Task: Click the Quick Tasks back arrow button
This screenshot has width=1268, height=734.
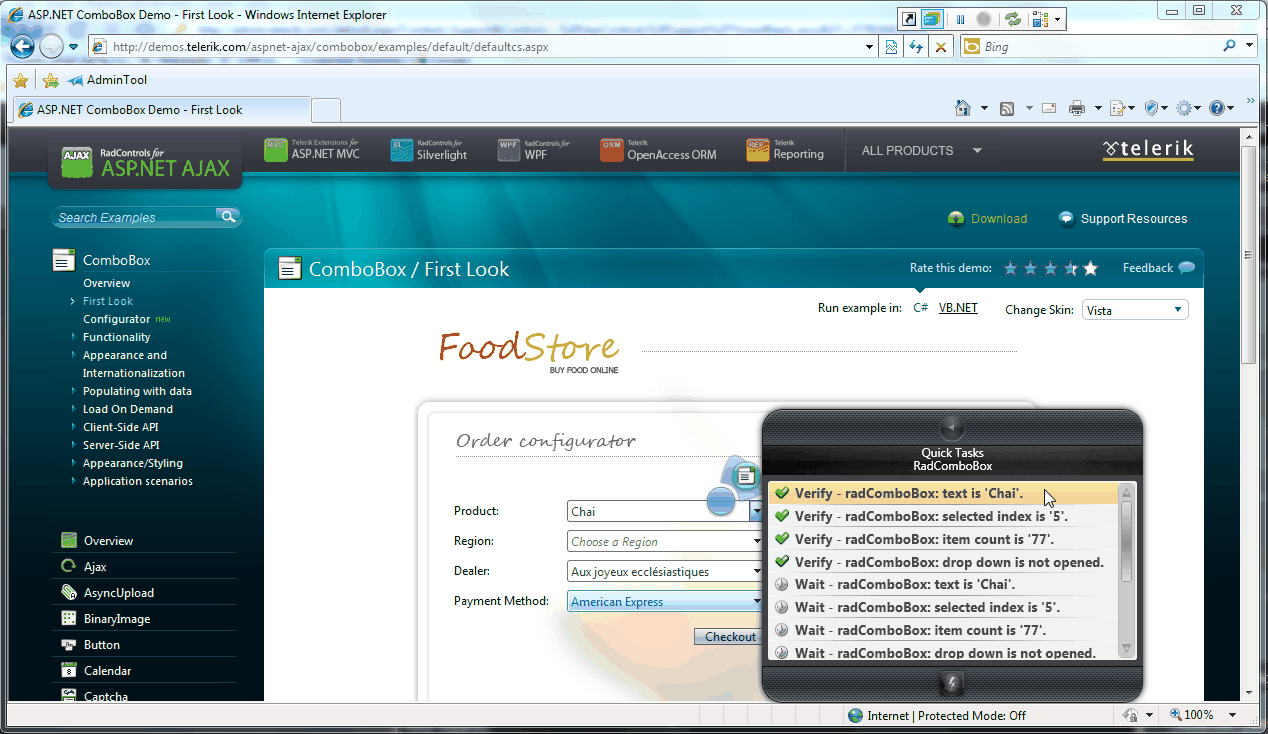Action: click(952, 427)
